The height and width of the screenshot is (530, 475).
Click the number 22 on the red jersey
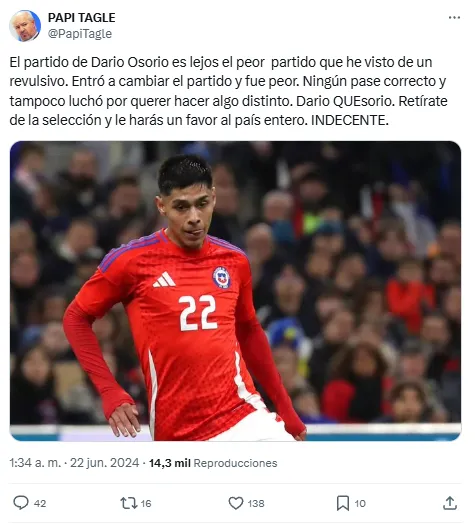(197, 313)
